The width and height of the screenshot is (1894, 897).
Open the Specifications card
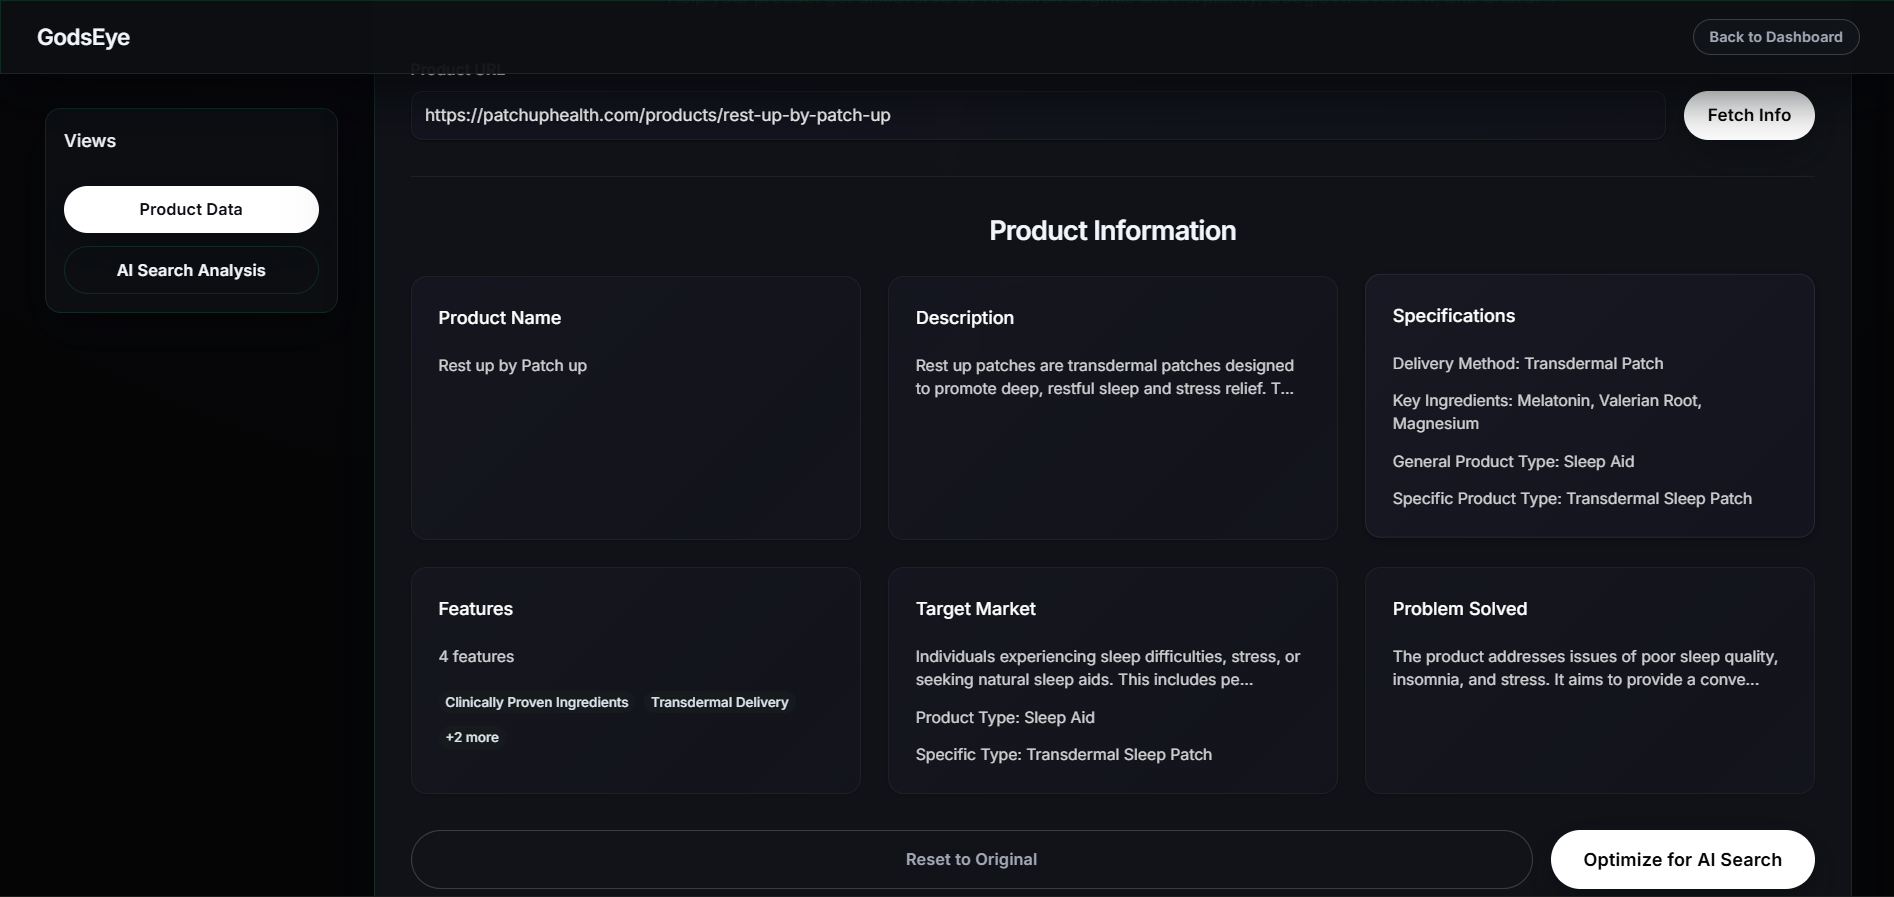pos(1589,406)
